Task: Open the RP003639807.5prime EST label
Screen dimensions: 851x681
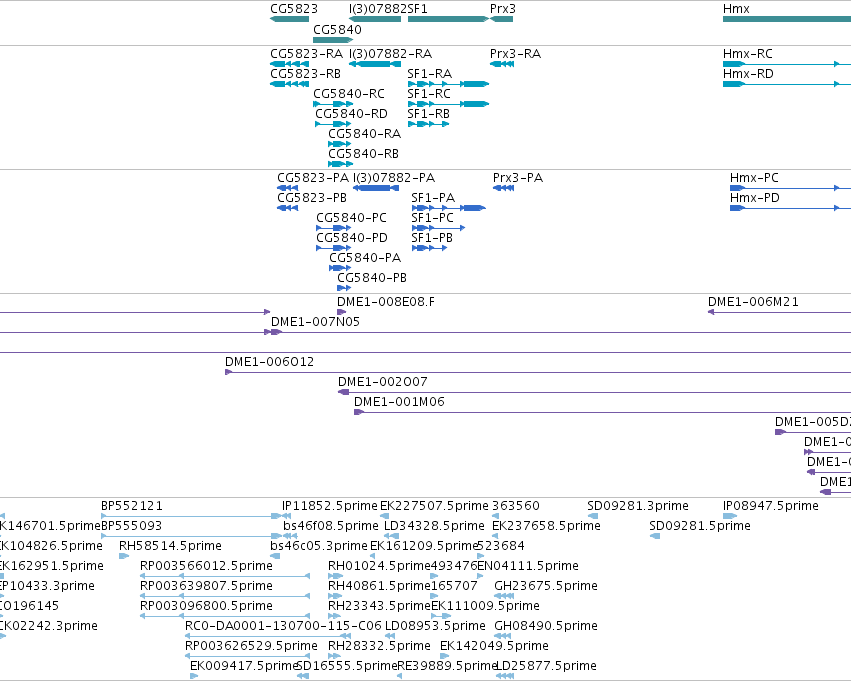Action: click(206, 587)
